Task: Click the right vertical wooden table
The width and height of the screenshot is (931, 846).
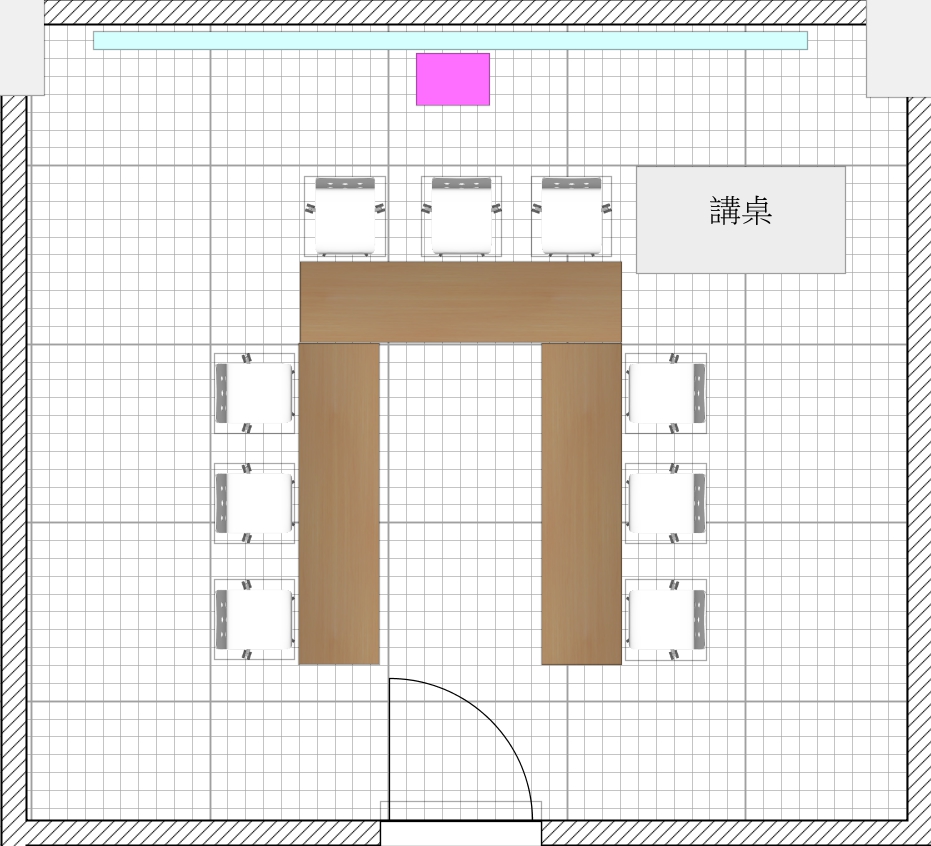Action: (x=582, y=503)
